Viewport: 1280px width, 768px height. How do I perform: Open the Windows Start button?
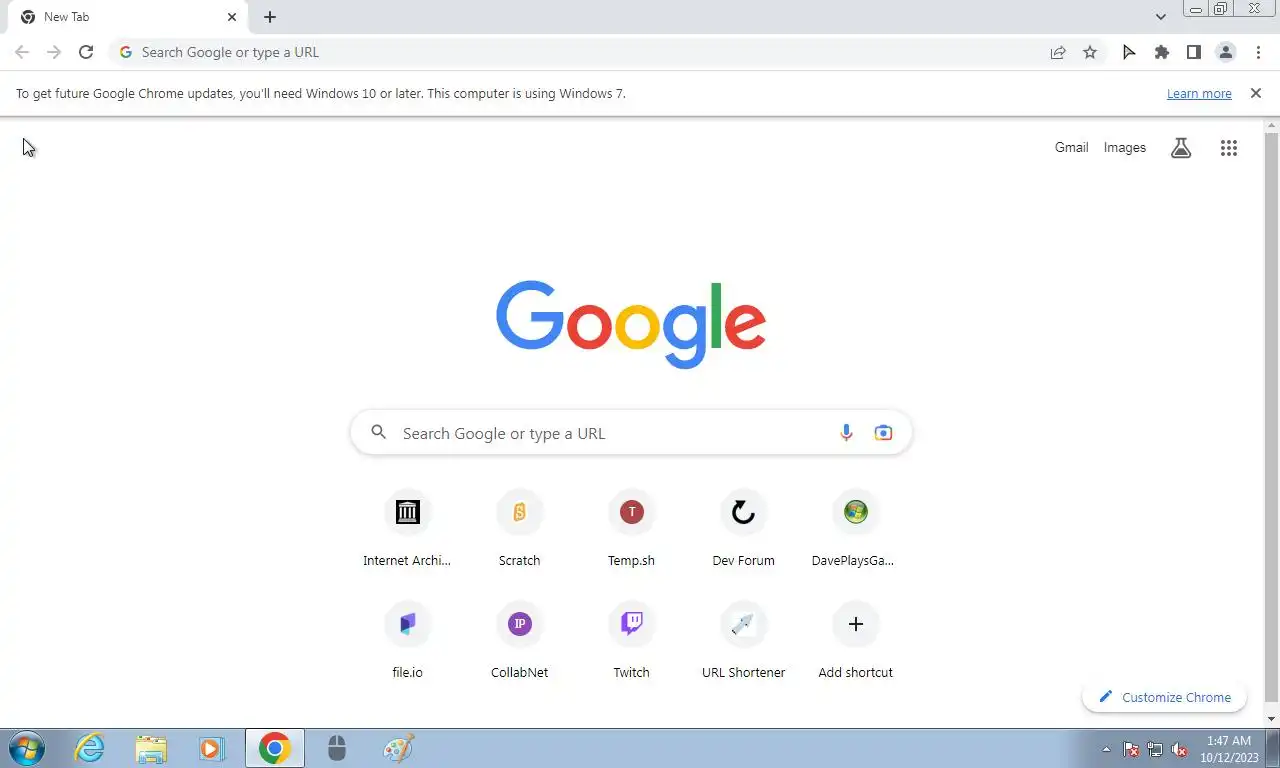(26, 748)
